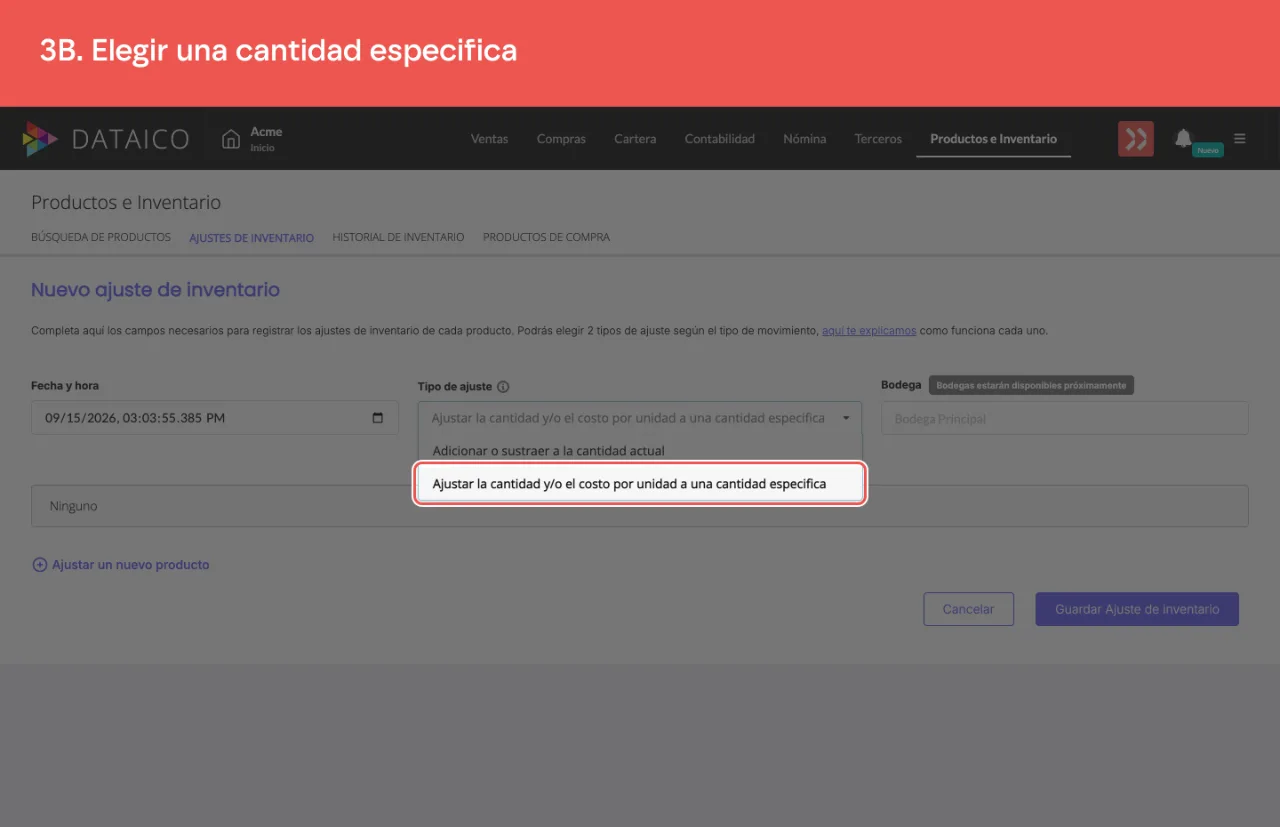Open the Cartera menu
1280x827 pixels.
click(x=635, y=139)
